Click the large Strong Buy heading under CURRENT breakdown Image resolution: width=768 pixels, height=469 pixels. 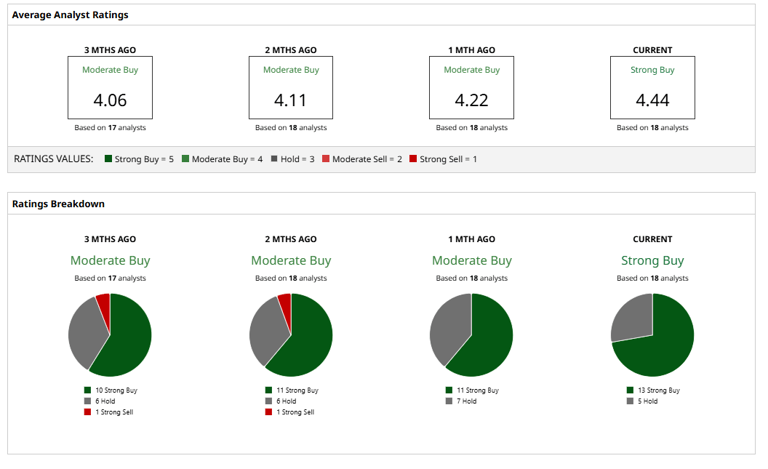click(652, 261)
